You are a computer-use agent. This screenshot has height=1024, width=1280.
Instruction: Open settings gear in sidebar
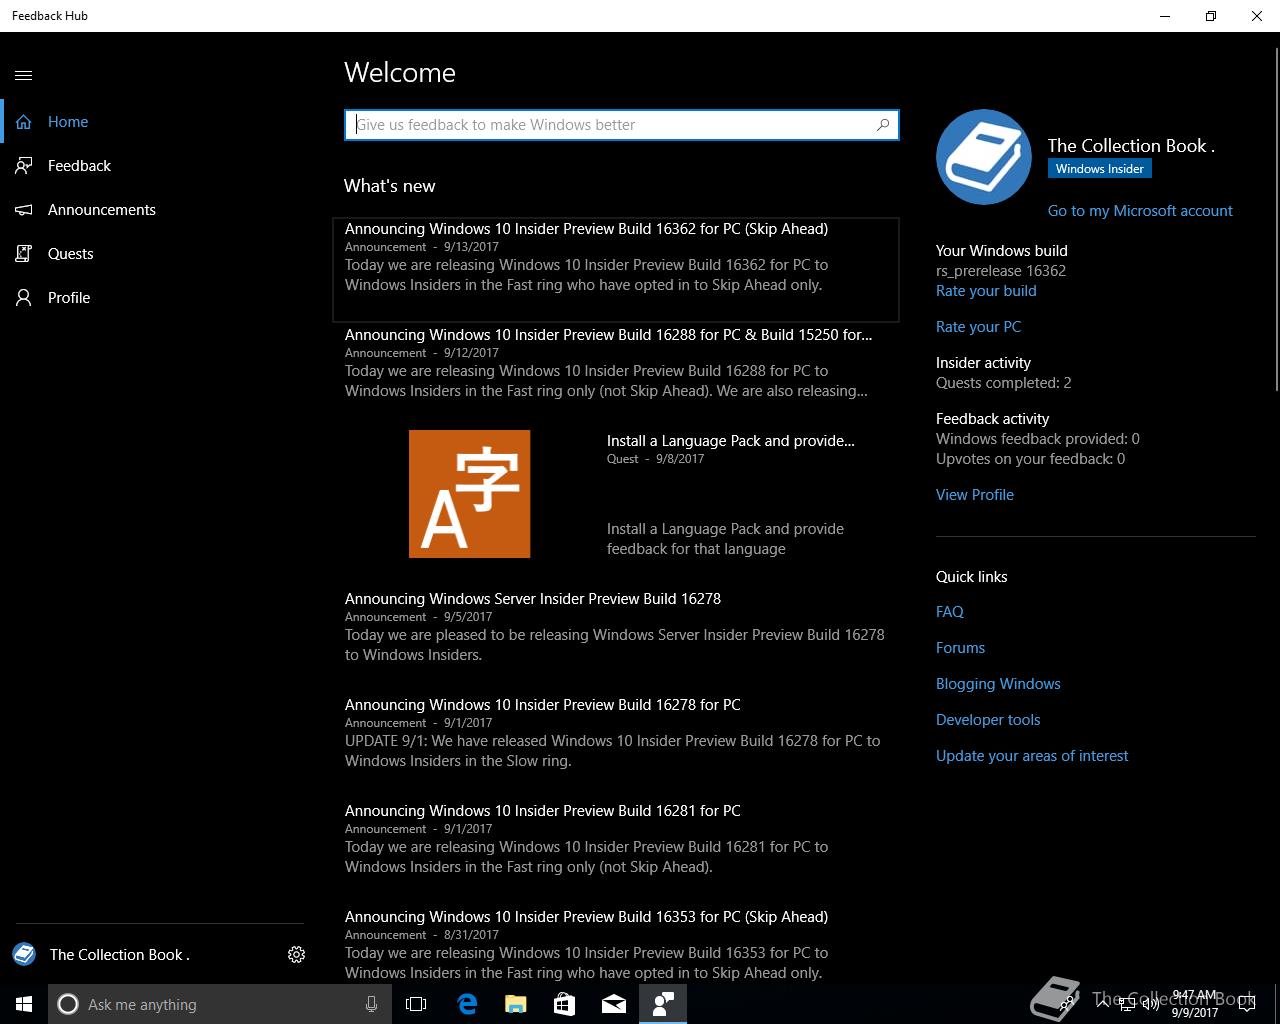(x=296, y=955)
